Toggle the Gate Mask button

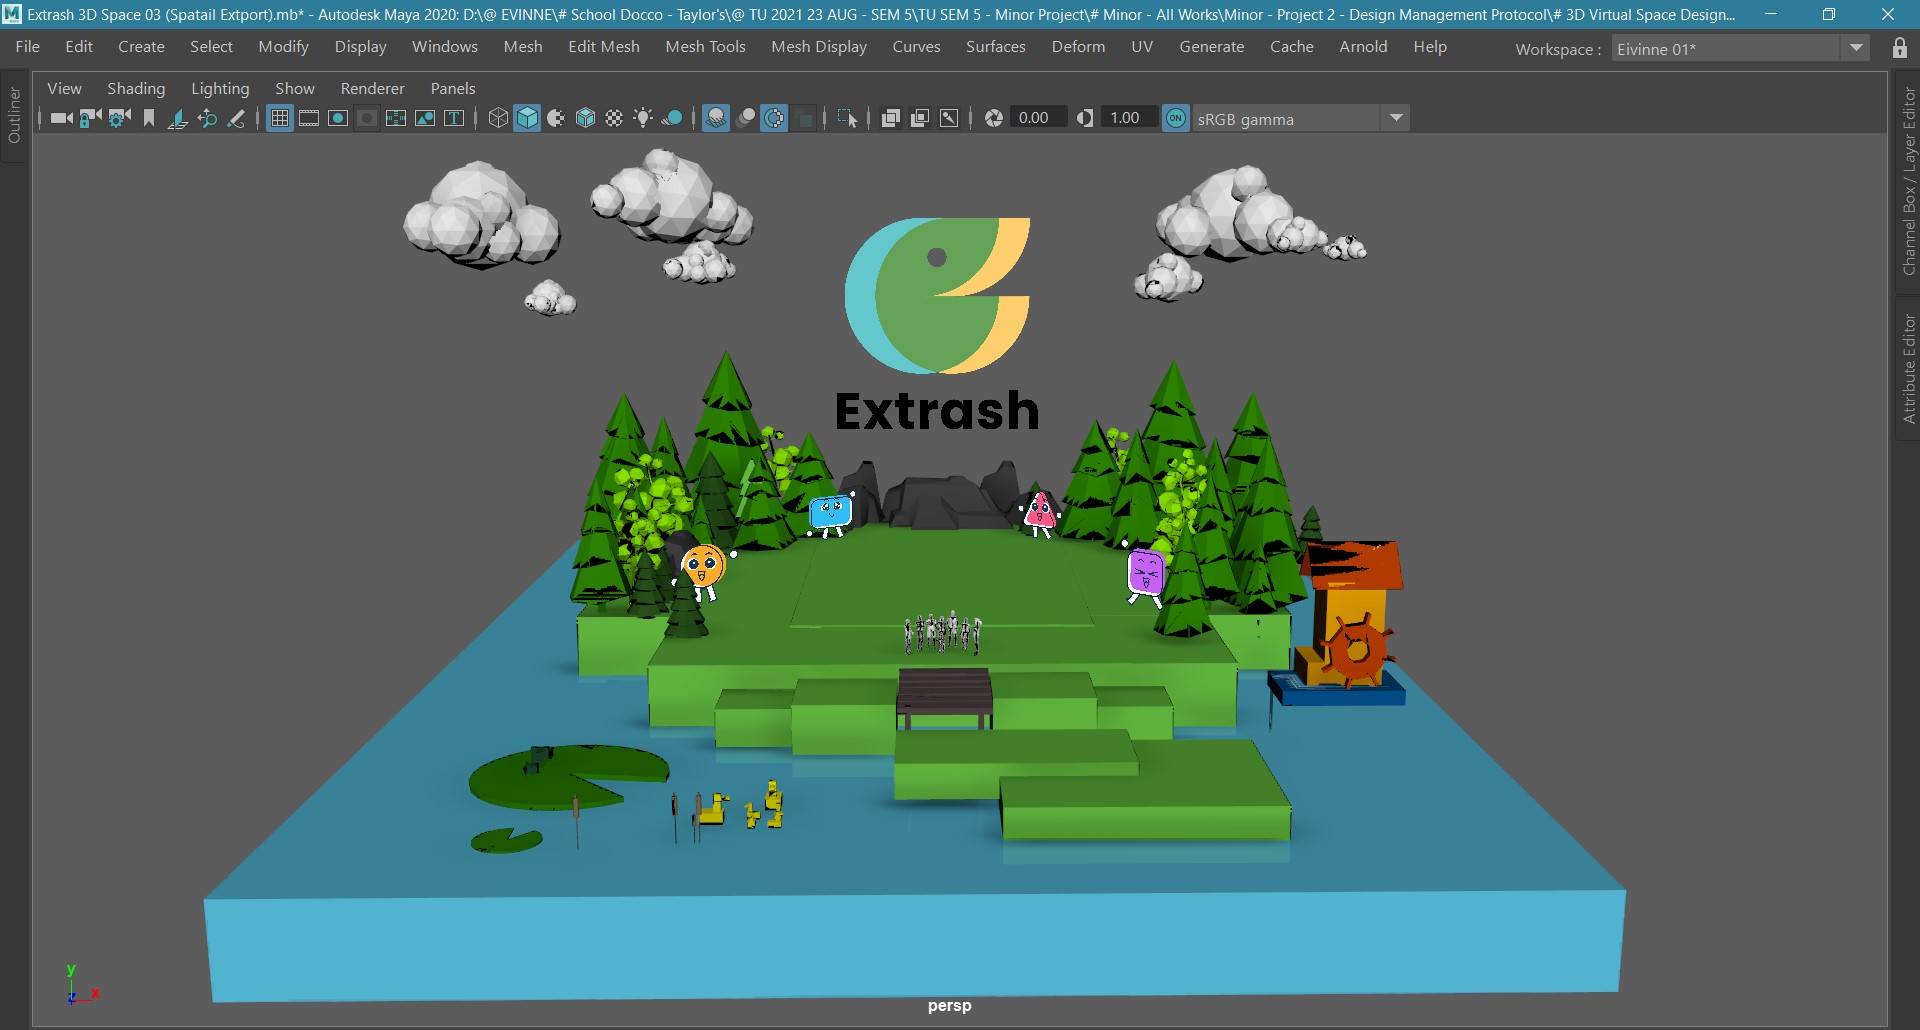tap(367, 118)
